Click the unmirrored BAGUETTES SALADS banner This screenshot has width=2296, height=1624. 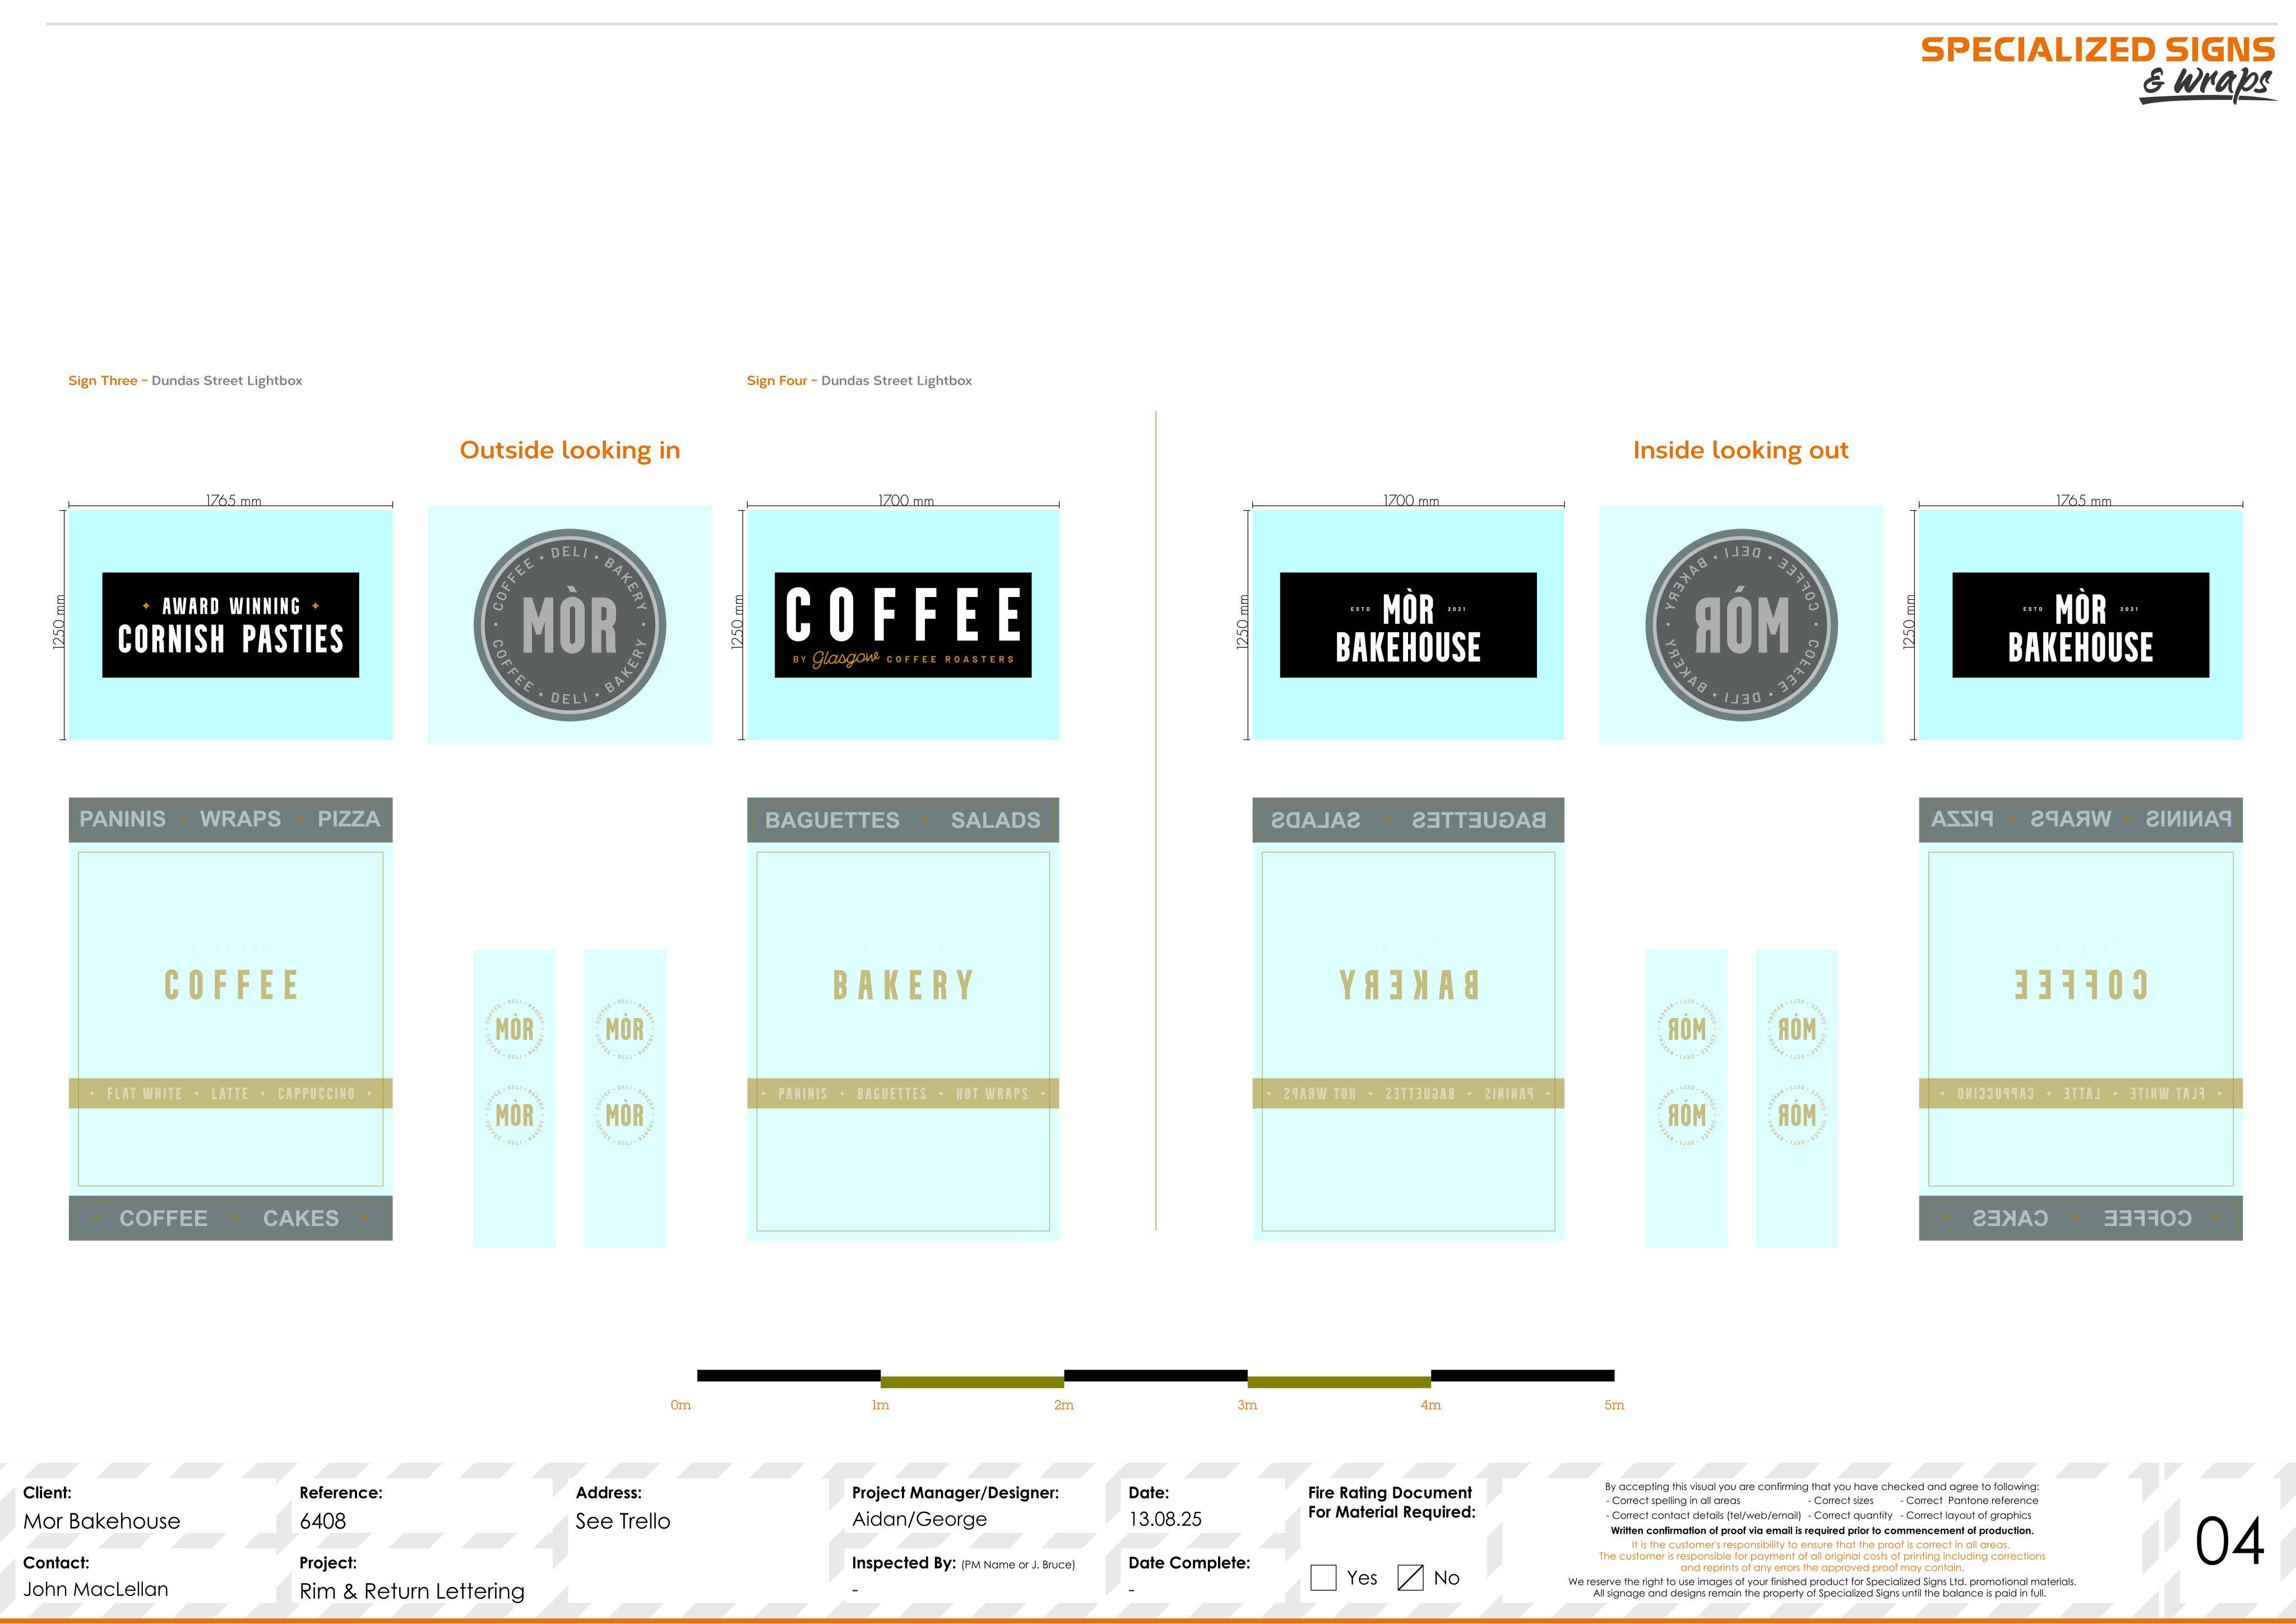903,820
